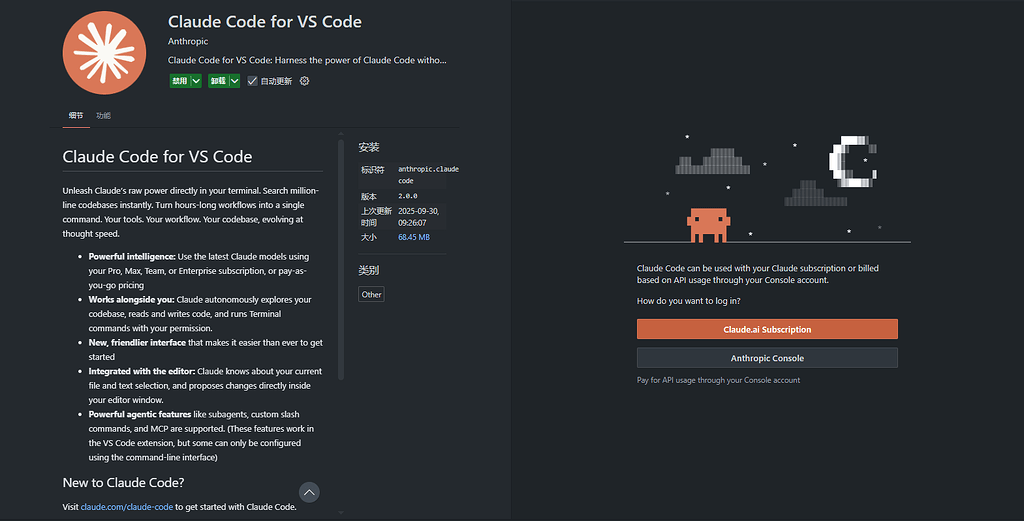Click the scroll-to-top chevron button
This screenshot has height=521, width=1024.
309,492
